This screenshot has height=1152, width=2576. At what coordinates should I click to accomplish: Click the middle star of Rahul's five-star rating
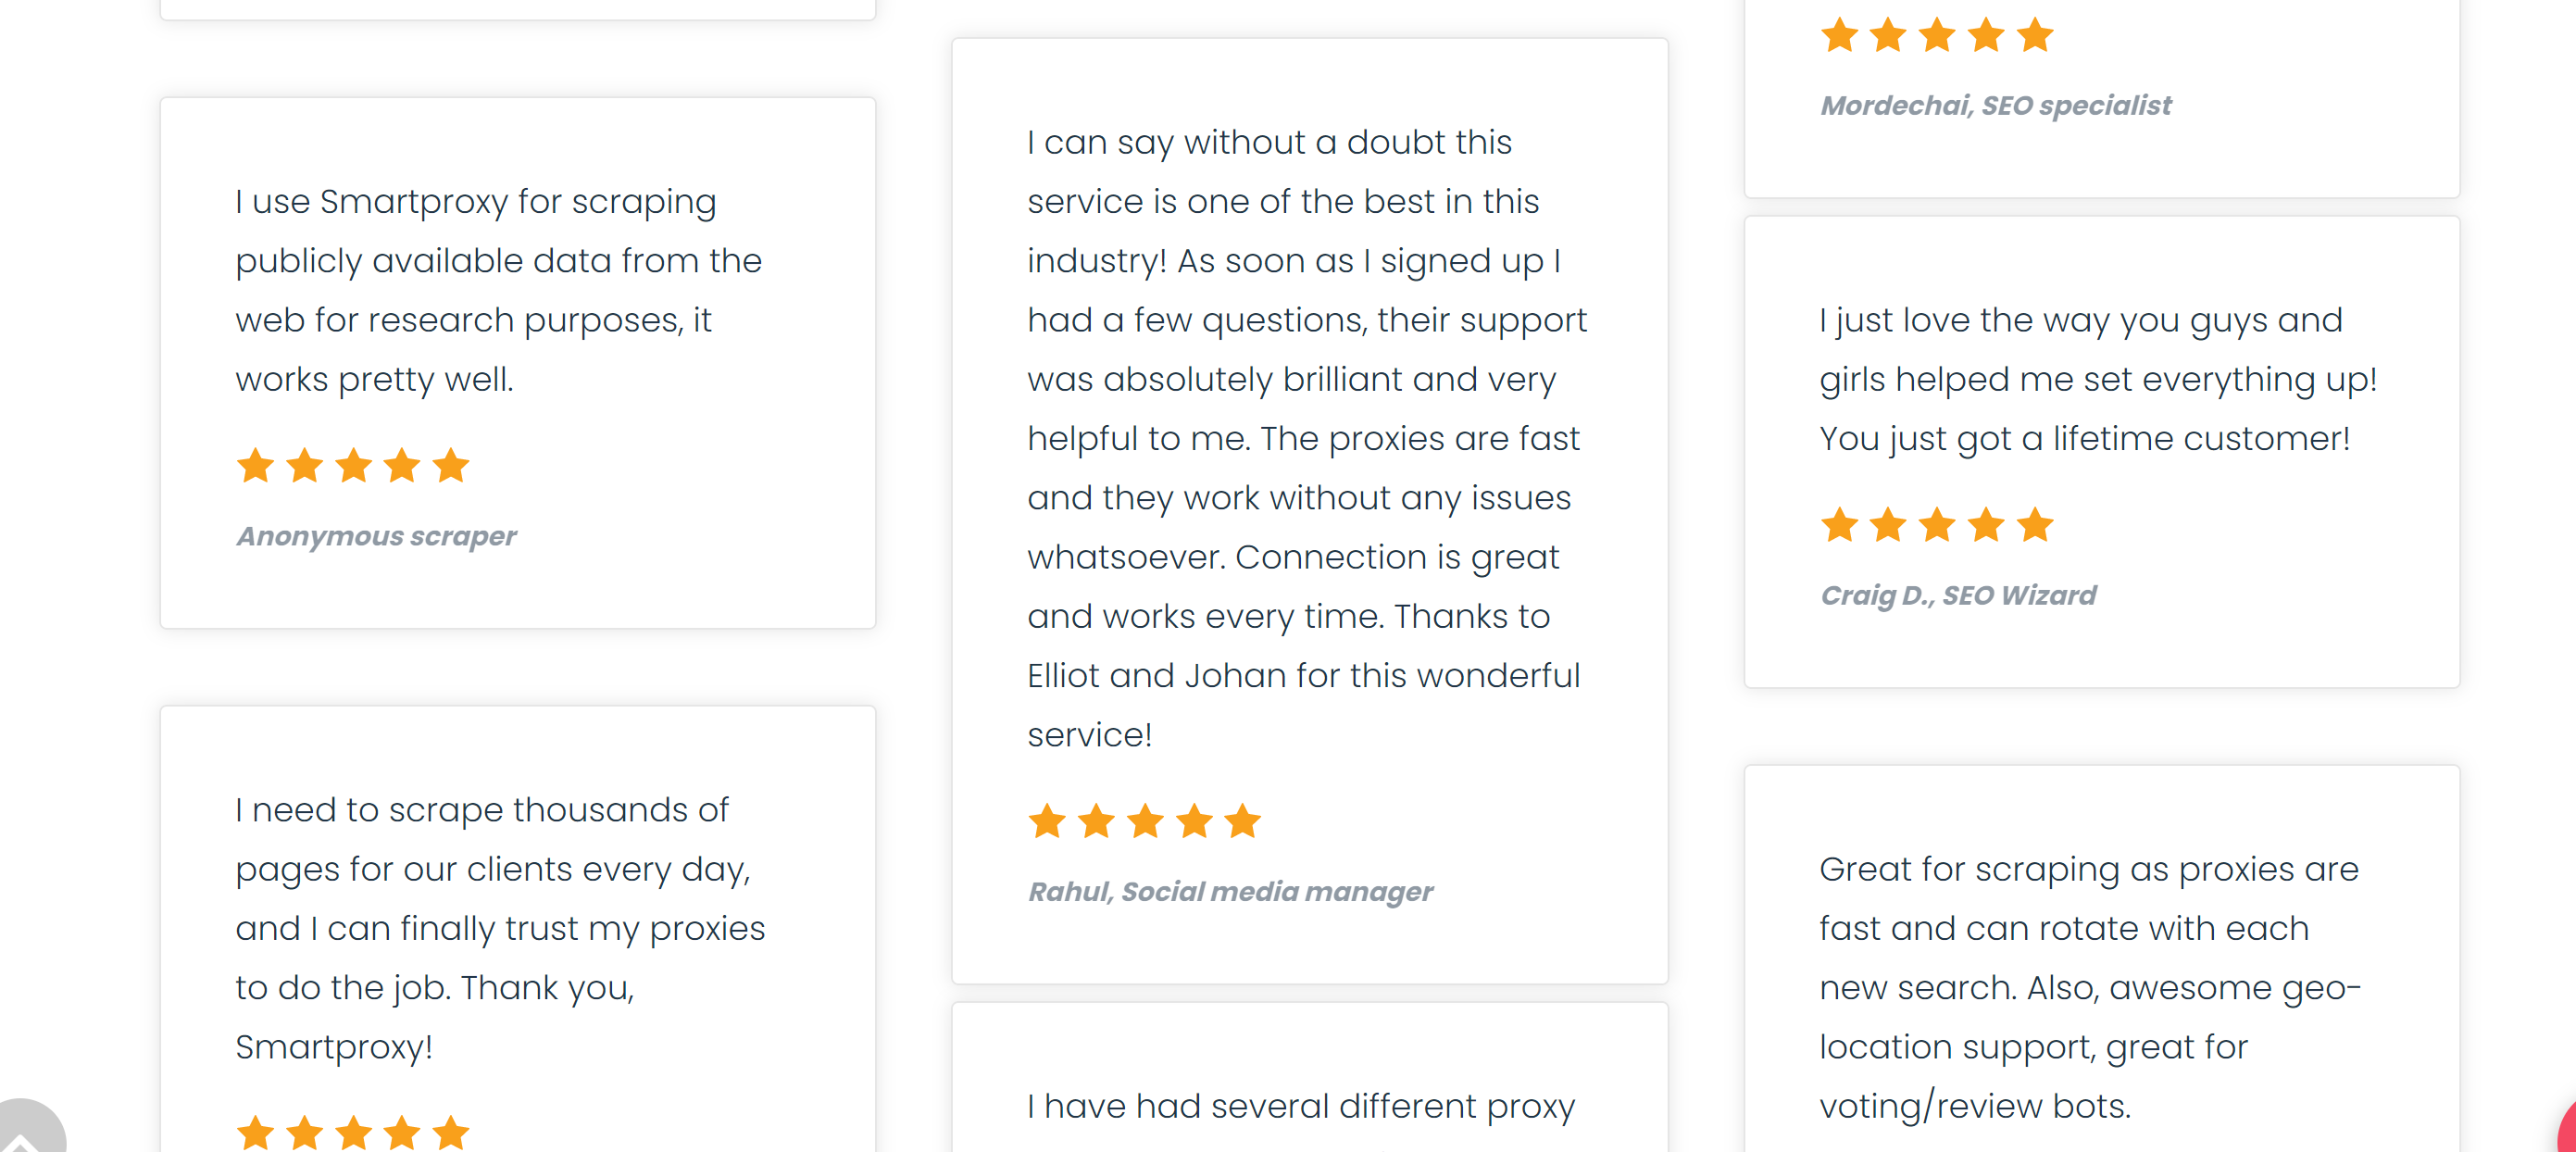1146,822
